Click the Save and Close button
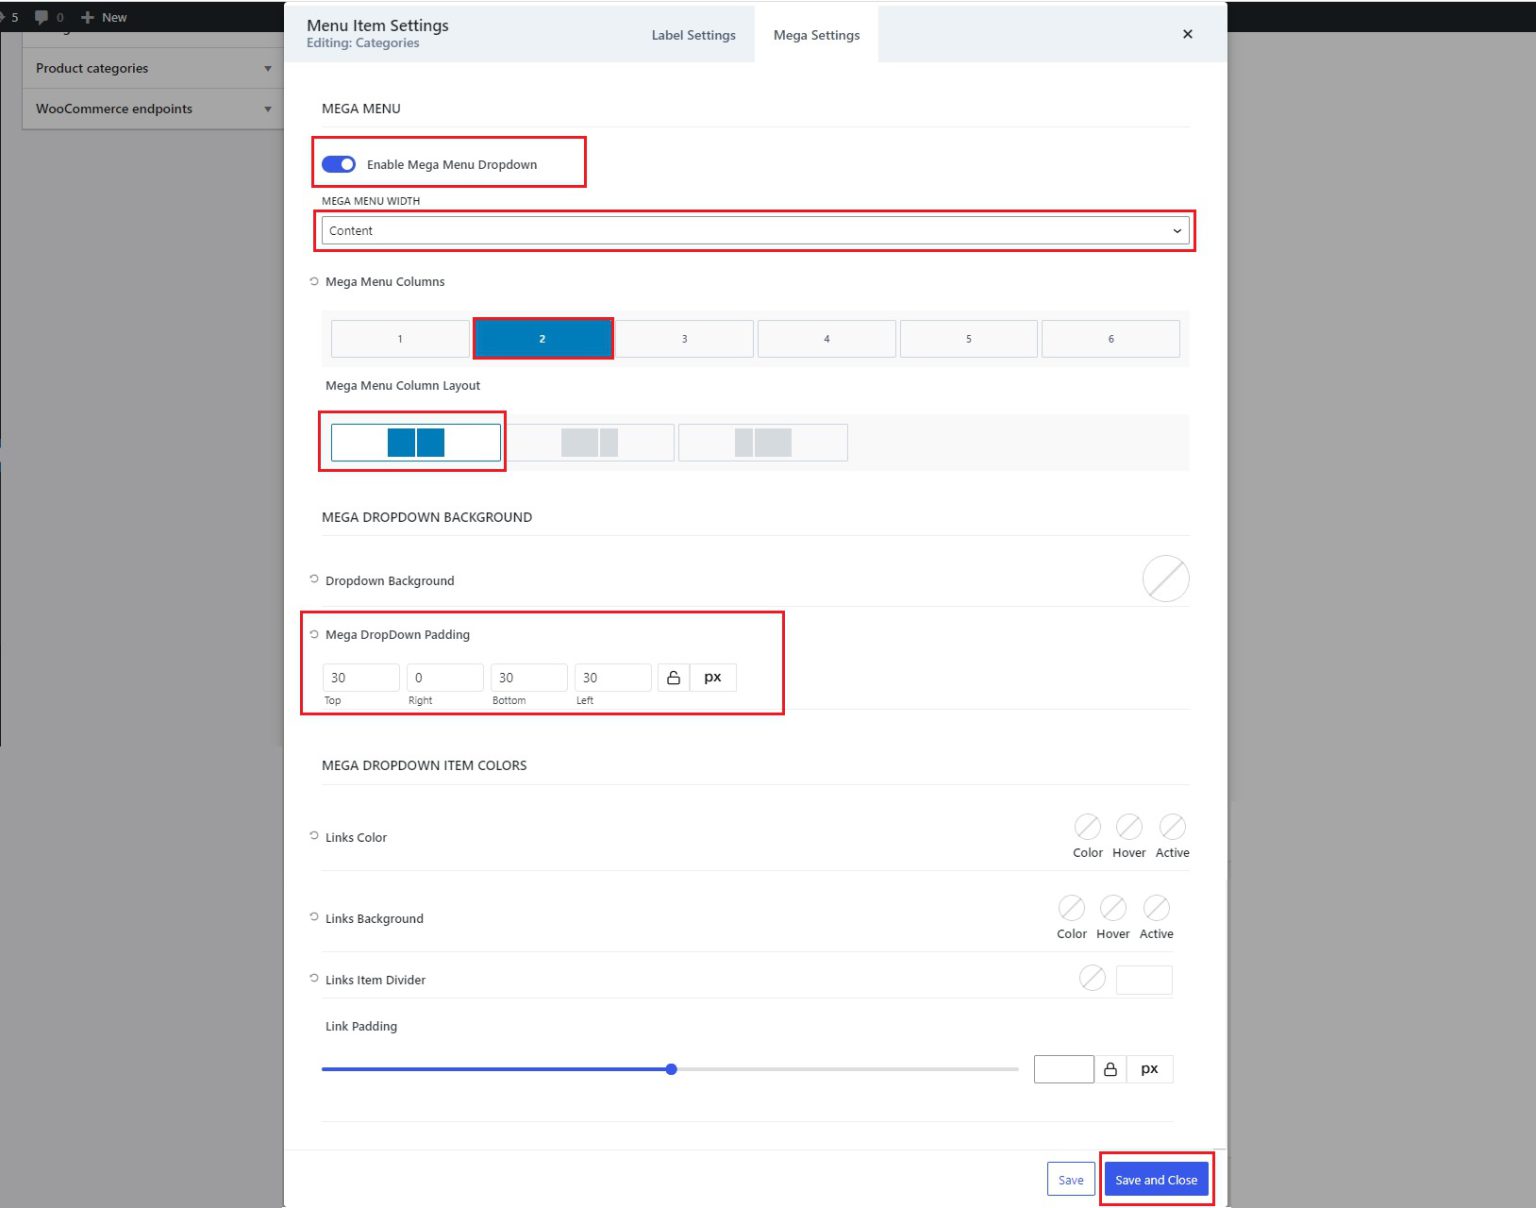Viewport: 1536px width, 1208px height. pyautogui.click(x=1156, y=1179)
